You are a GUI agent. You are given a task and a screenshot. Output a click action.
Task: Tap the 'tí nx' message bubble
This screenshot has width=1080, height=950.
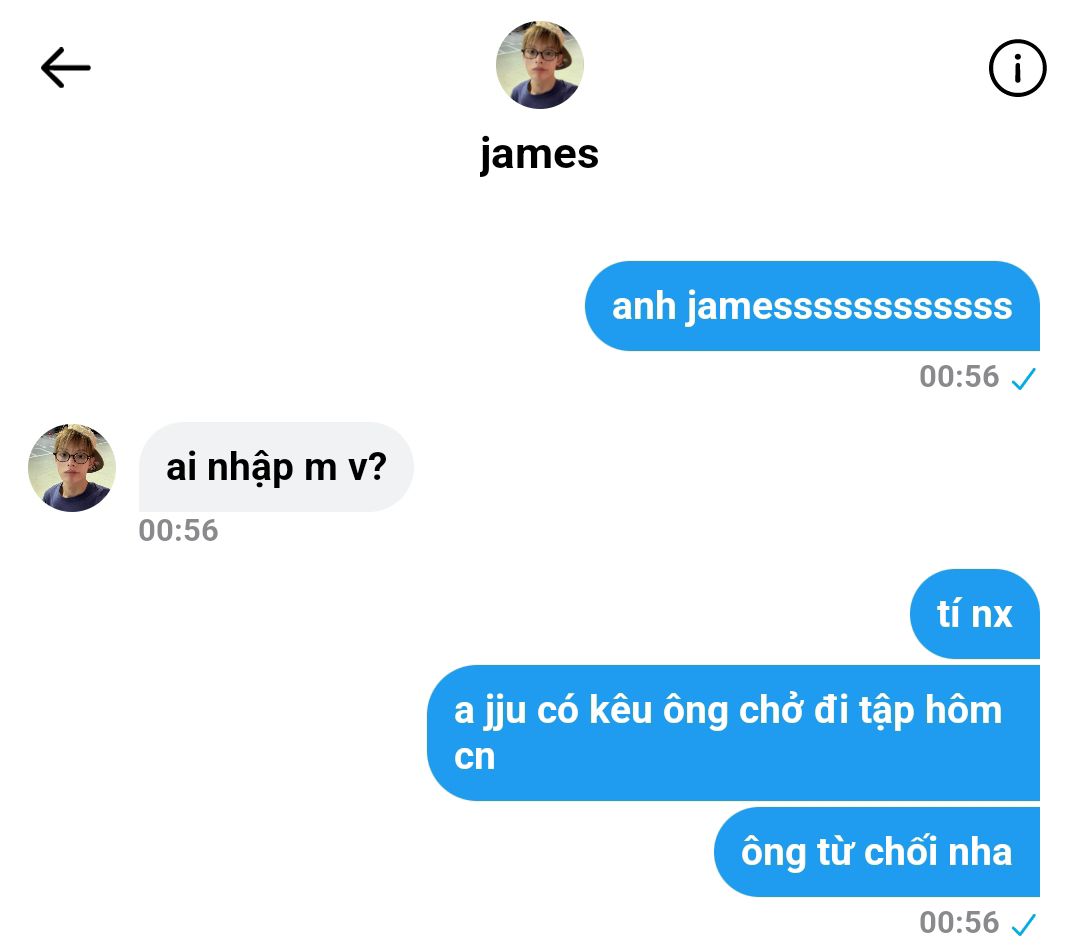click(x=975, y=614)
